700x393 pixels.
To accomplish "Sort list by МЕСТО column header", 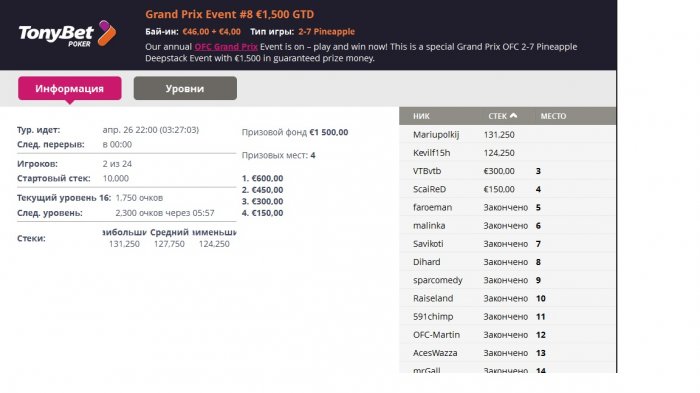I will (x=553, y=116).
